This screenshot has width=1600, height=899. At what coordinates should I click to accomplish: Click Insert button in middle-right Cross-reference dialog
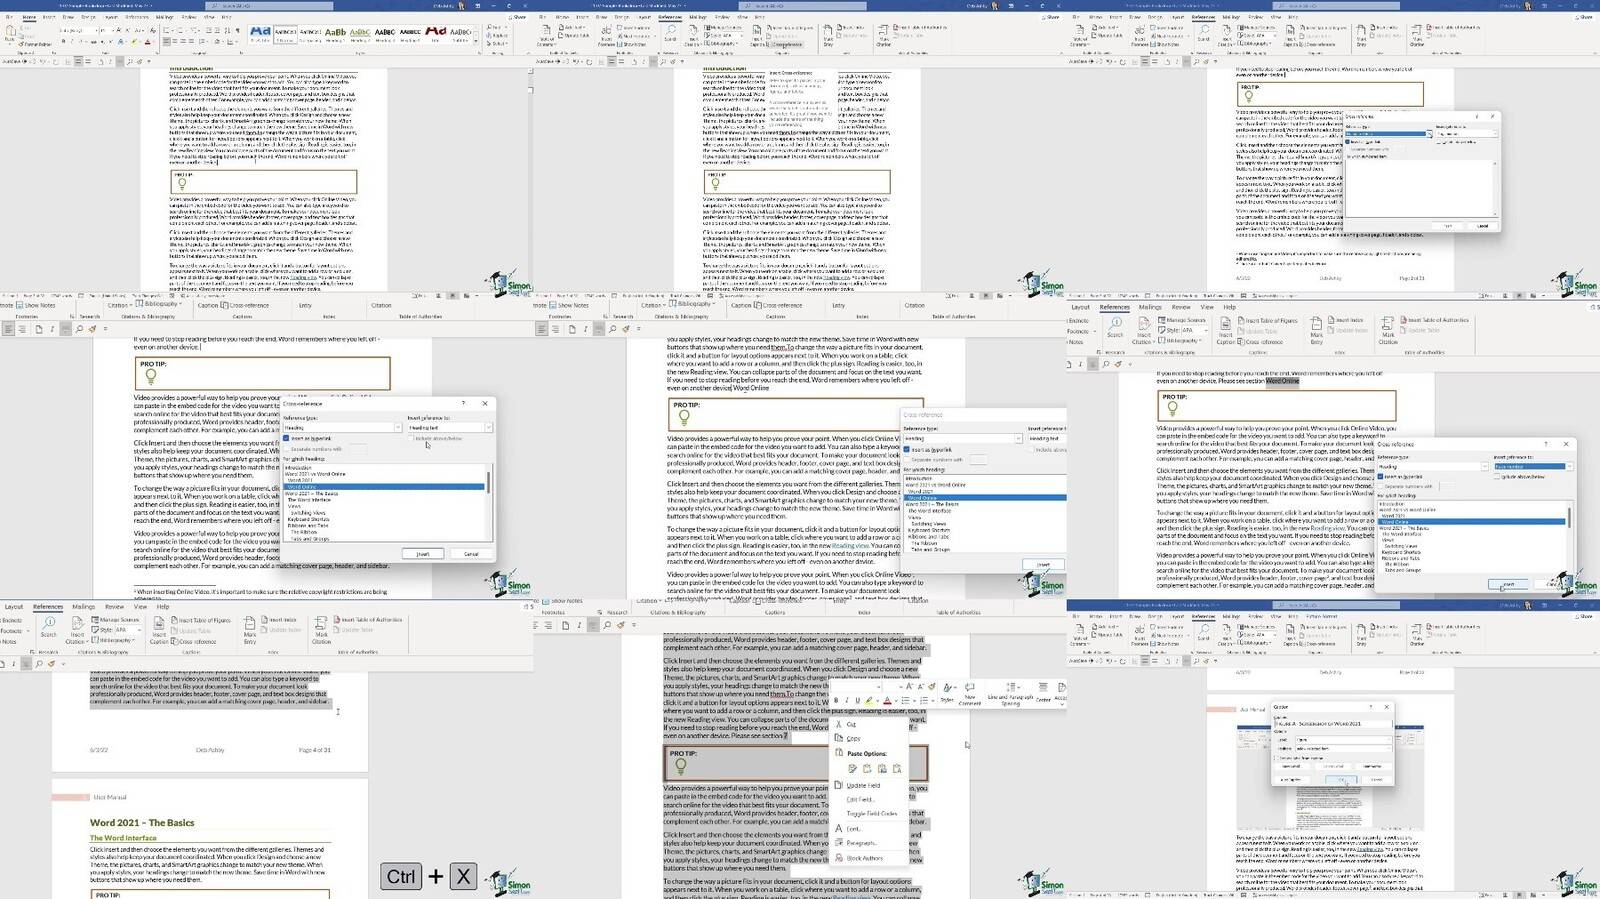(x=1508, y=584)
